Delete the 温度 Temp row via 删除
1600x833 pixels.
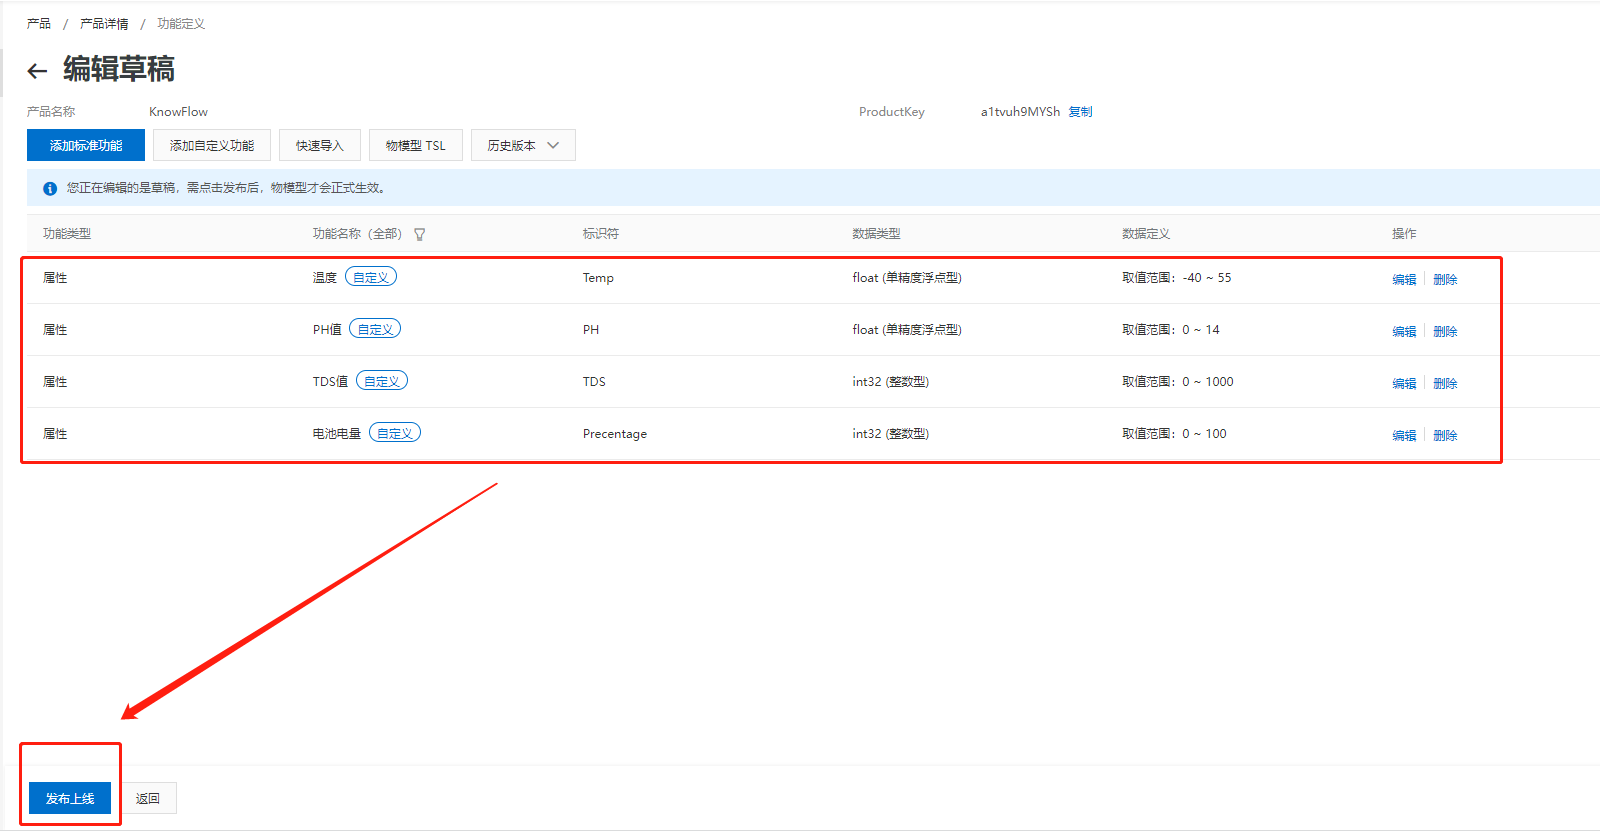[x=1445, y=279]
